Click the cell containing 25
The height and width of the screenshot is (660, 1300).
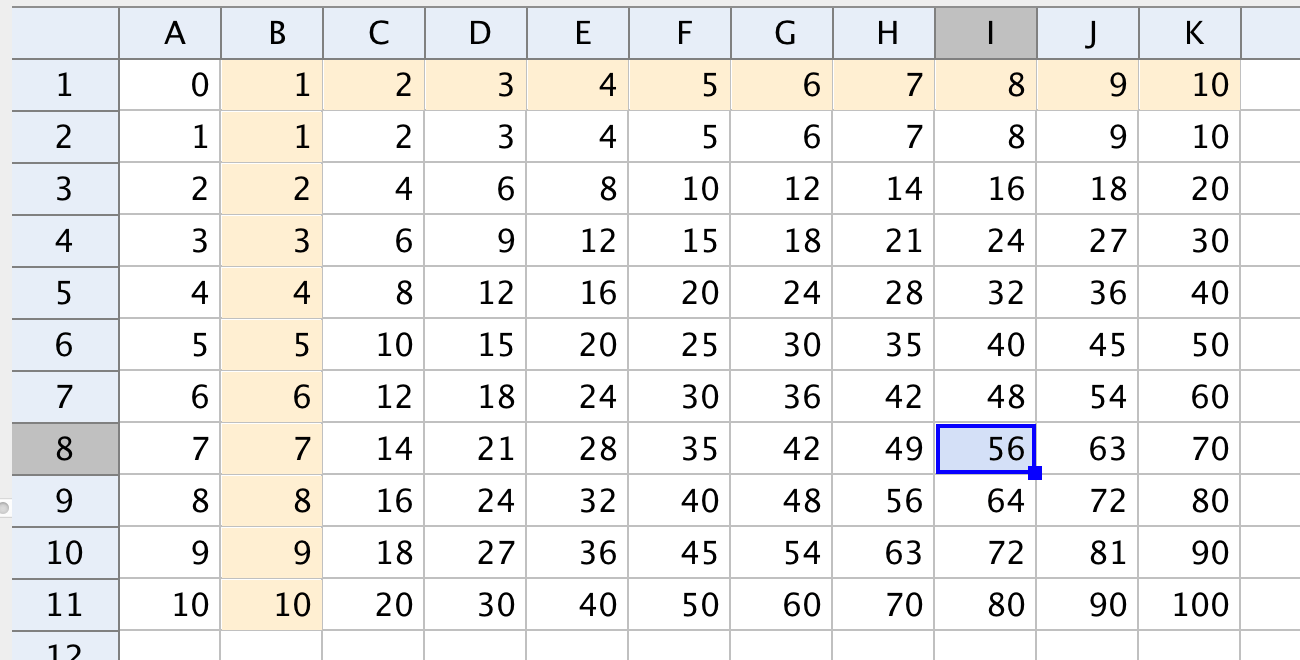click(x=680, y=345)
